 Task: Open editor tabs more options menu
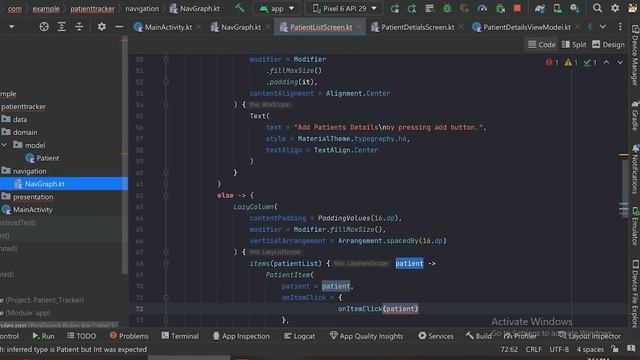620,27
